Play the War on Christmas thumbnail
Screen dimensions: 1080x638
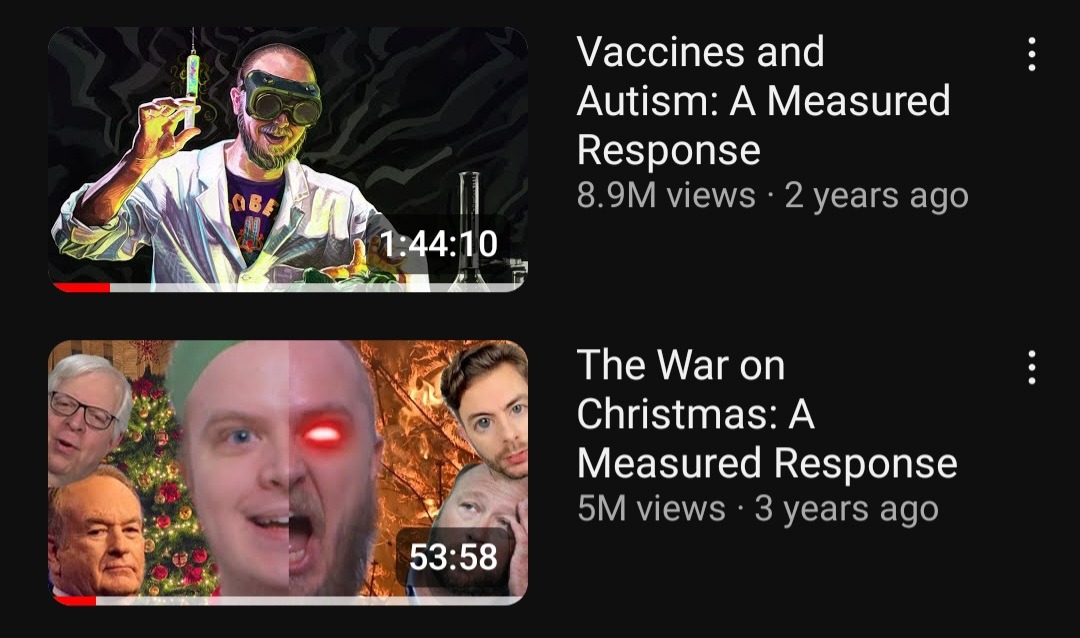[x=288, y=473]
